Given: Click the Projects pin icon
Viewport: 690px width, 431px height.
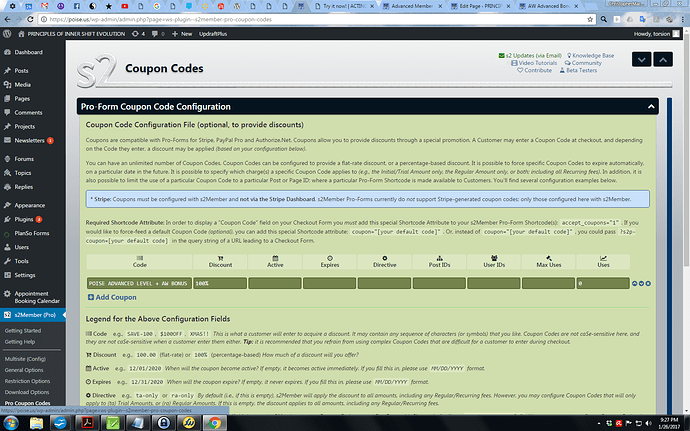Looking at the screenshot, I should point(7,126).
